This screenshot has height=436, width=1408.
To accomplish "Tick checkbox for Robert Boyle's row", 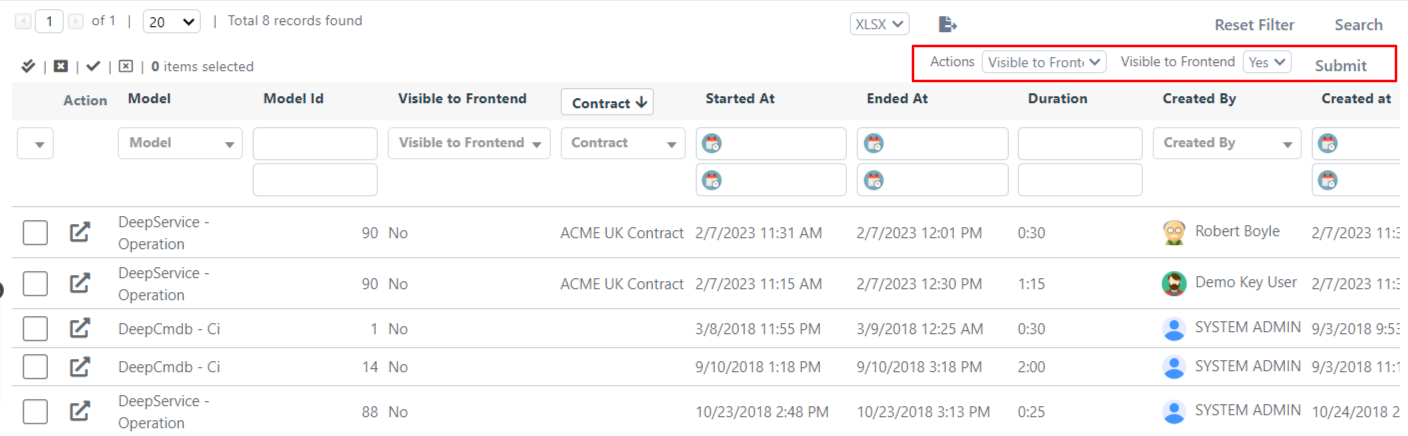I will pyautogui.click(x=35, y=232).
